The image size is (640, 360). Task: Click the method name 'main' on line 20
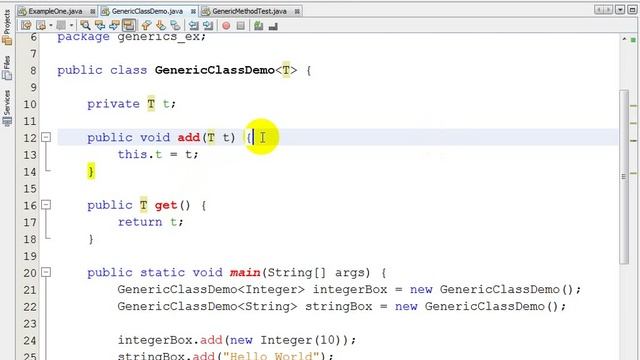[x=245, y=273]
